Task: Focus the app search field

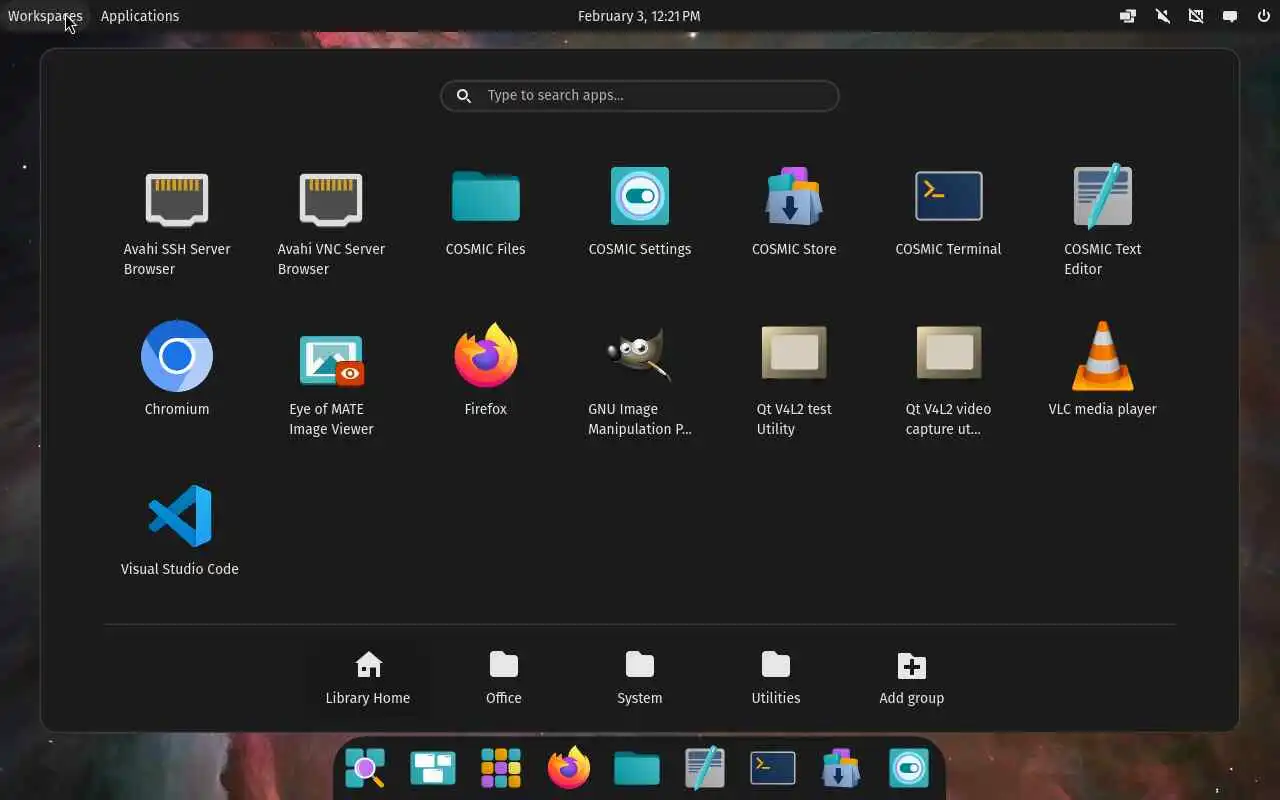Action: pyautogui.click(x=640, y=96)
